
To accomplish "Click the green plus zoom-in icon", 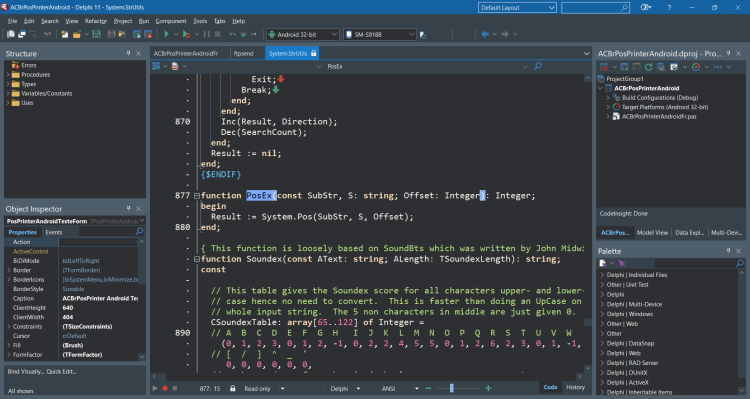I will (x=488, y=388).
